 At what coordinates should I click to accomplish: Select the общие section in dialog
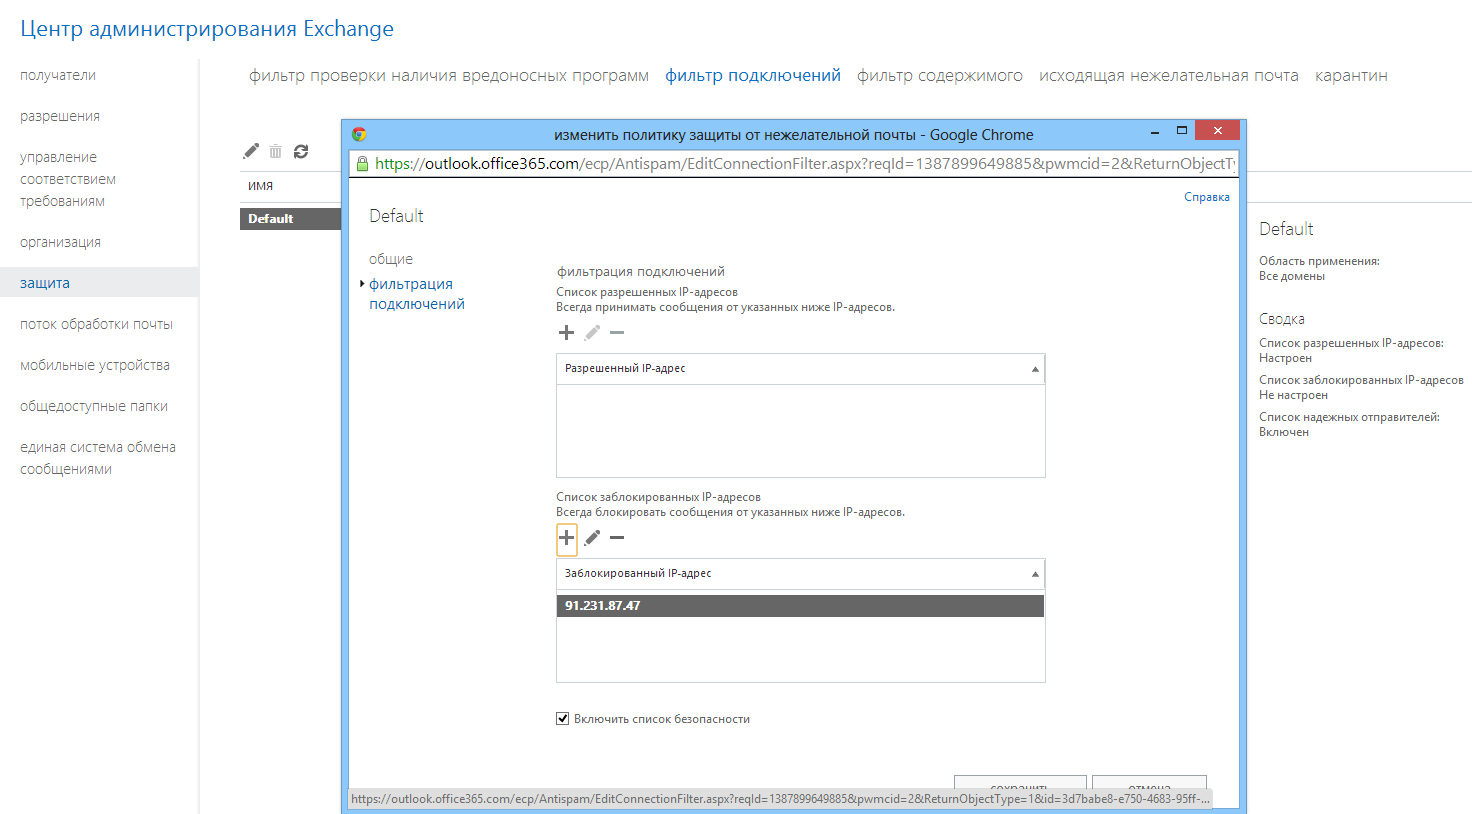coord(391,259)
